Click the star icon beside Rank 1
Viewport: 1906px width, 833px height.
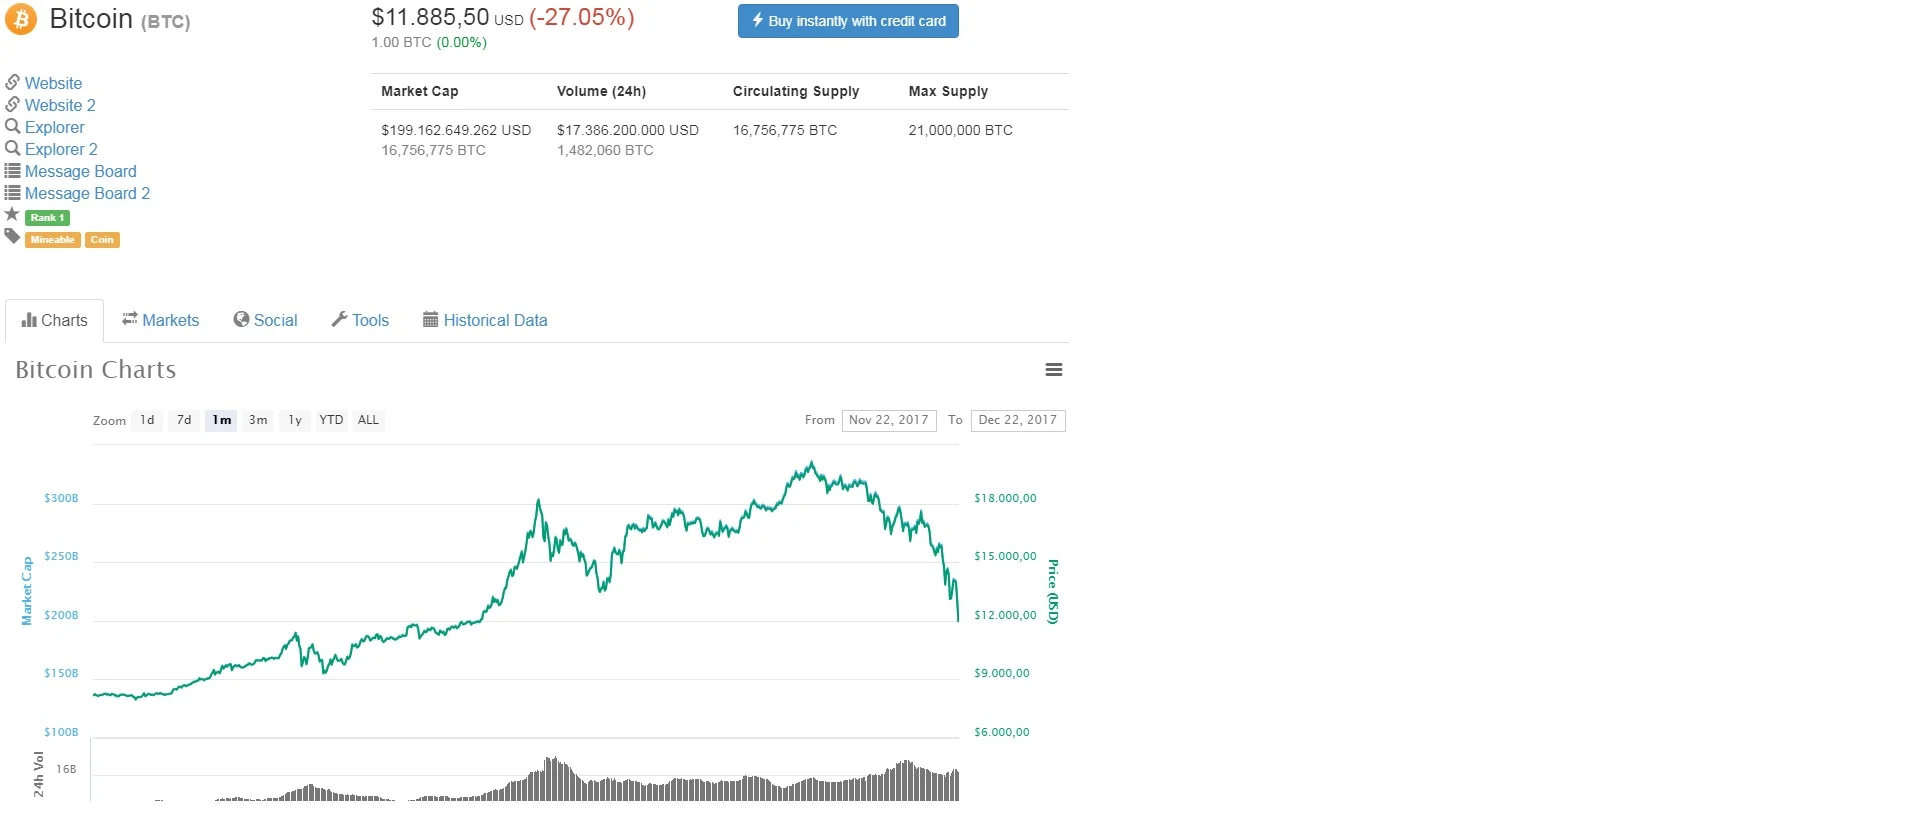[x=12, y=214]
